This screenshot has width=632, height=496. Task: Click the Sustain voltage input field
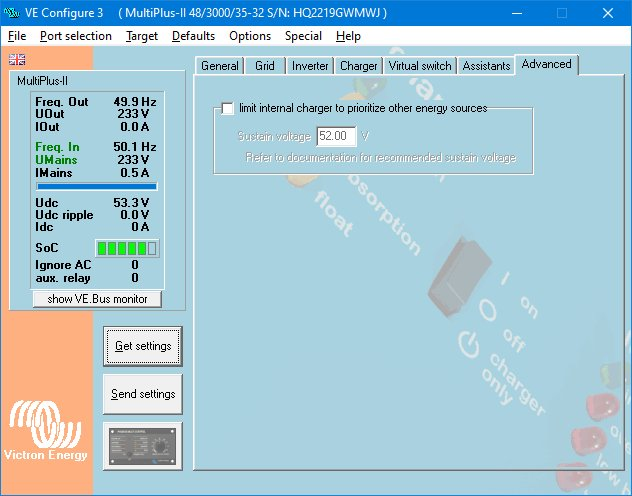click(336, 136)
